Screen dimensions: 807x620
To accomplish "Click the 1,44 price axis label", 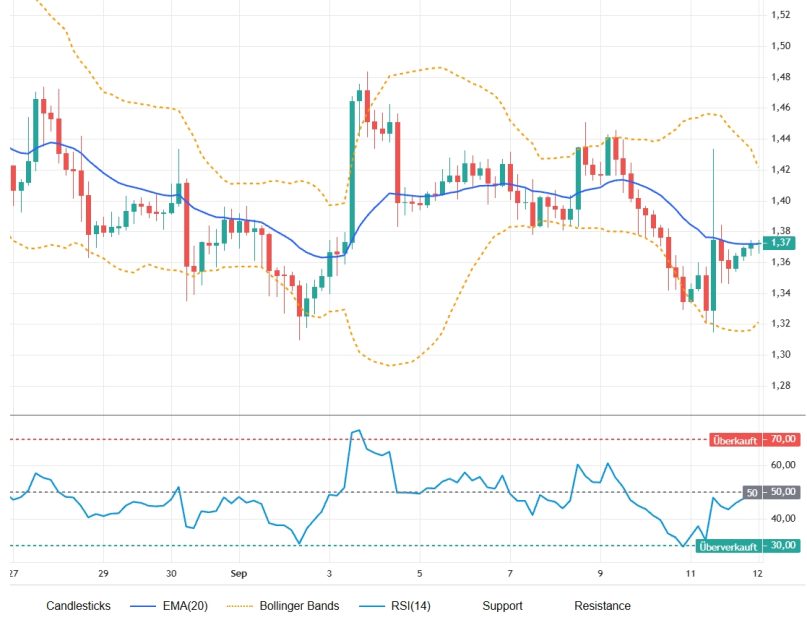I will click(781, 138).
